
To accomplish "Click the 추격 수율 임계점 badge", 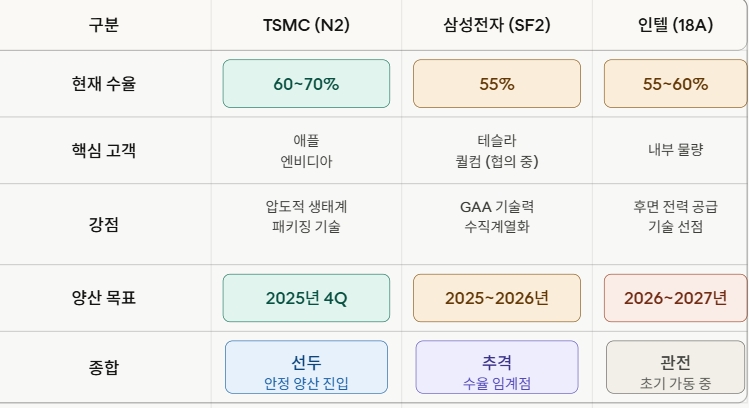I will point(497,367).
